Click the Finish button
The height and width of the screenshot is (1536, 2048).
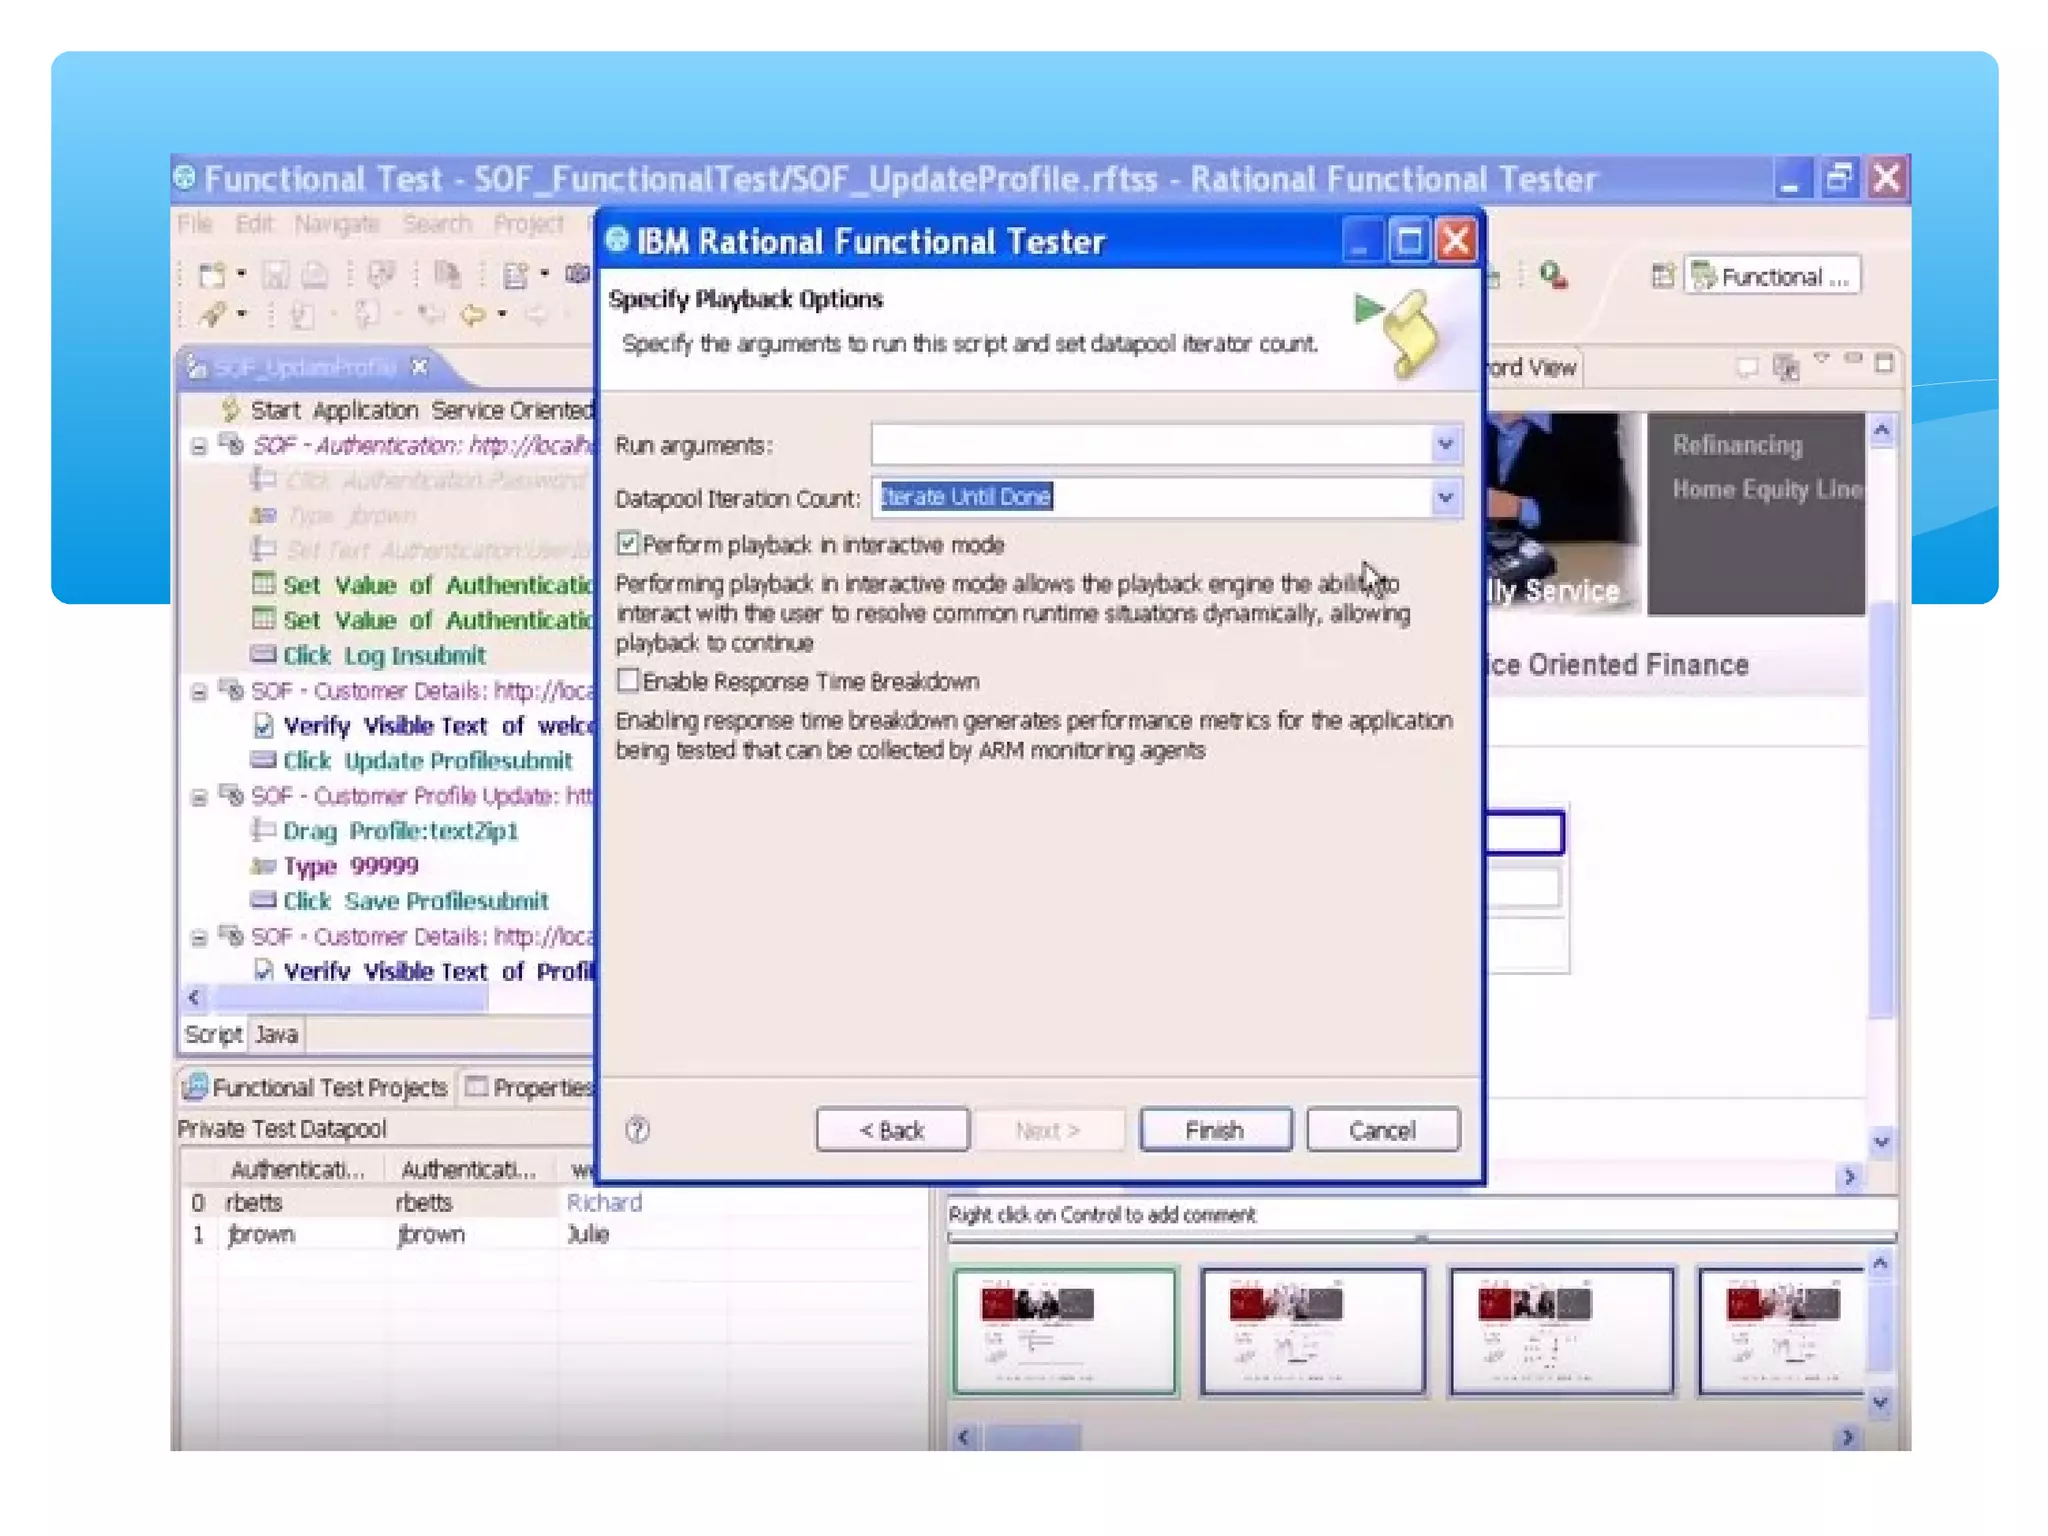point(1214,1130)
